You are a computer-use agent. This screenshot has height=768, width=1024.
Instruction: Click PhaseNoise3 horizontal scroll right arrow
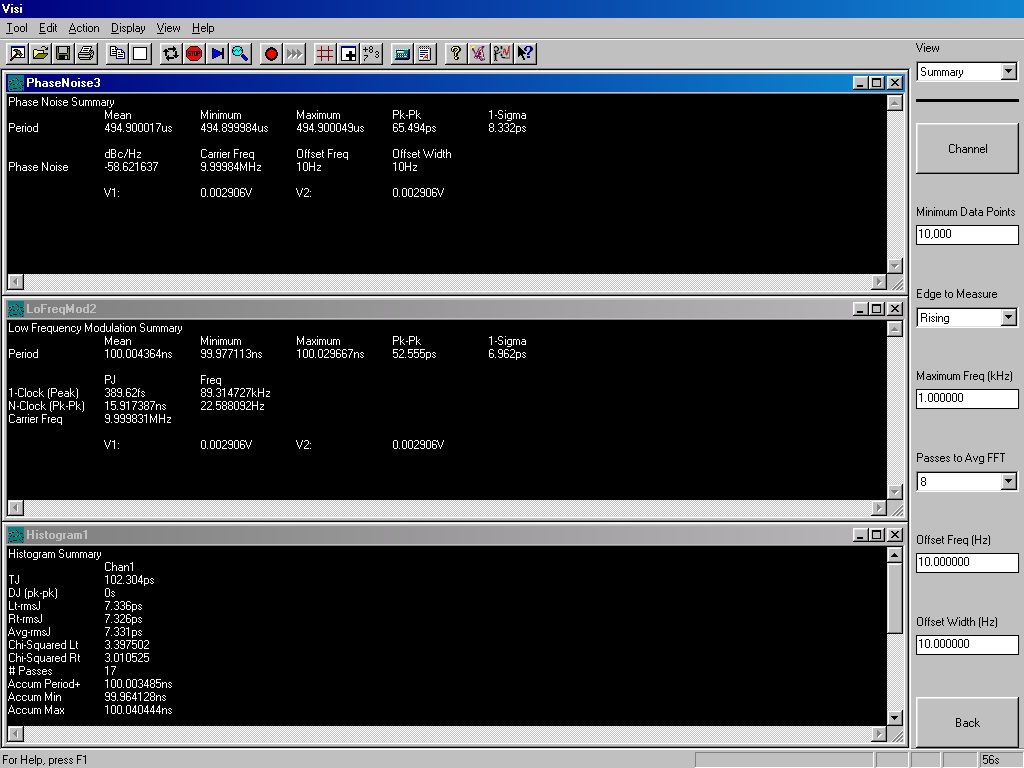coord(879,281)
